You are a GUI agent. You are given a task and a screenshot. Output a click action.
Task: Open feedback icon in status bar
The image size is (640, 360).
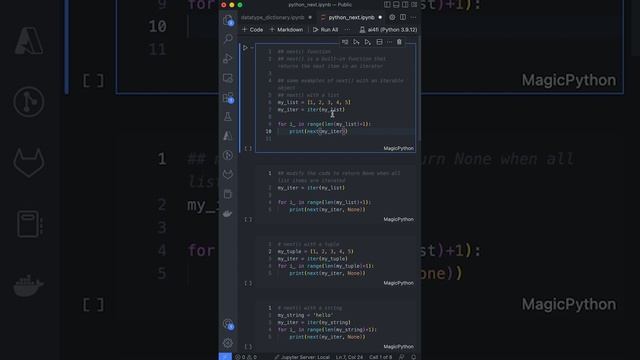402,357
